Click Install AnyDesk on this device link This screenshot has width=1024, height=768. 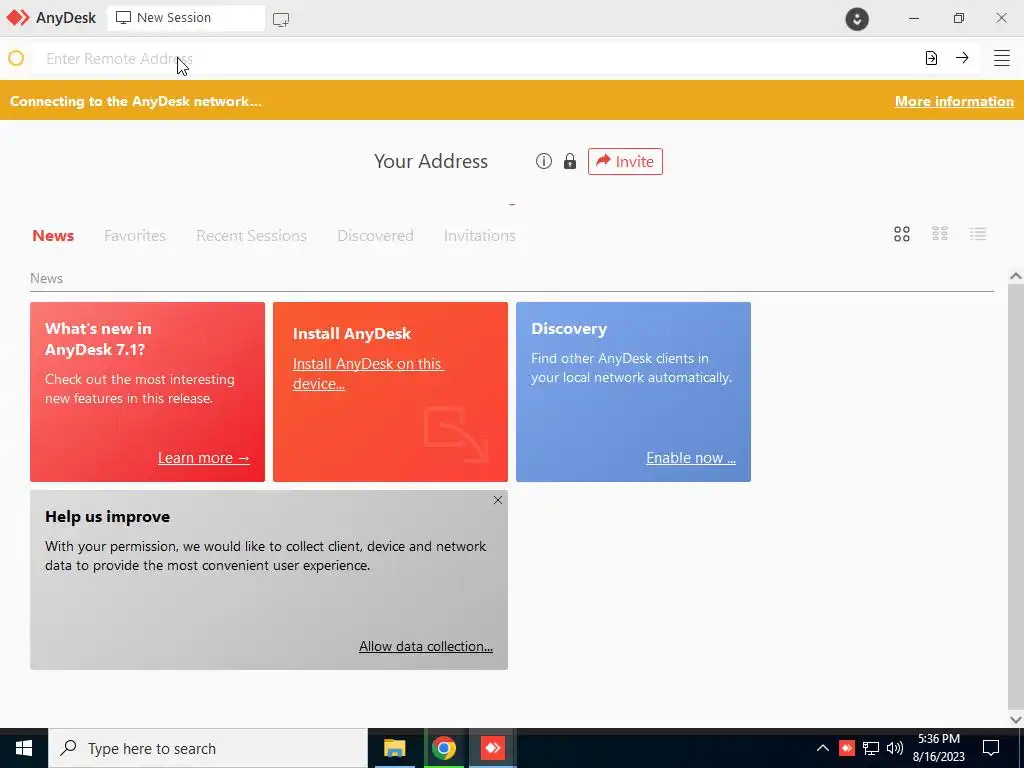point(368,374)
